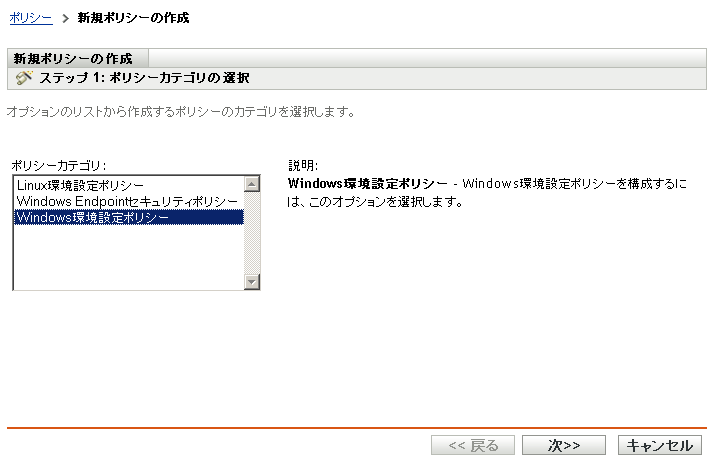Image resolution: width=719 pixels, height=463 pixels.
Task: Click the bold Windows環境設定ポリシー description title
Action: pos(368,184)
